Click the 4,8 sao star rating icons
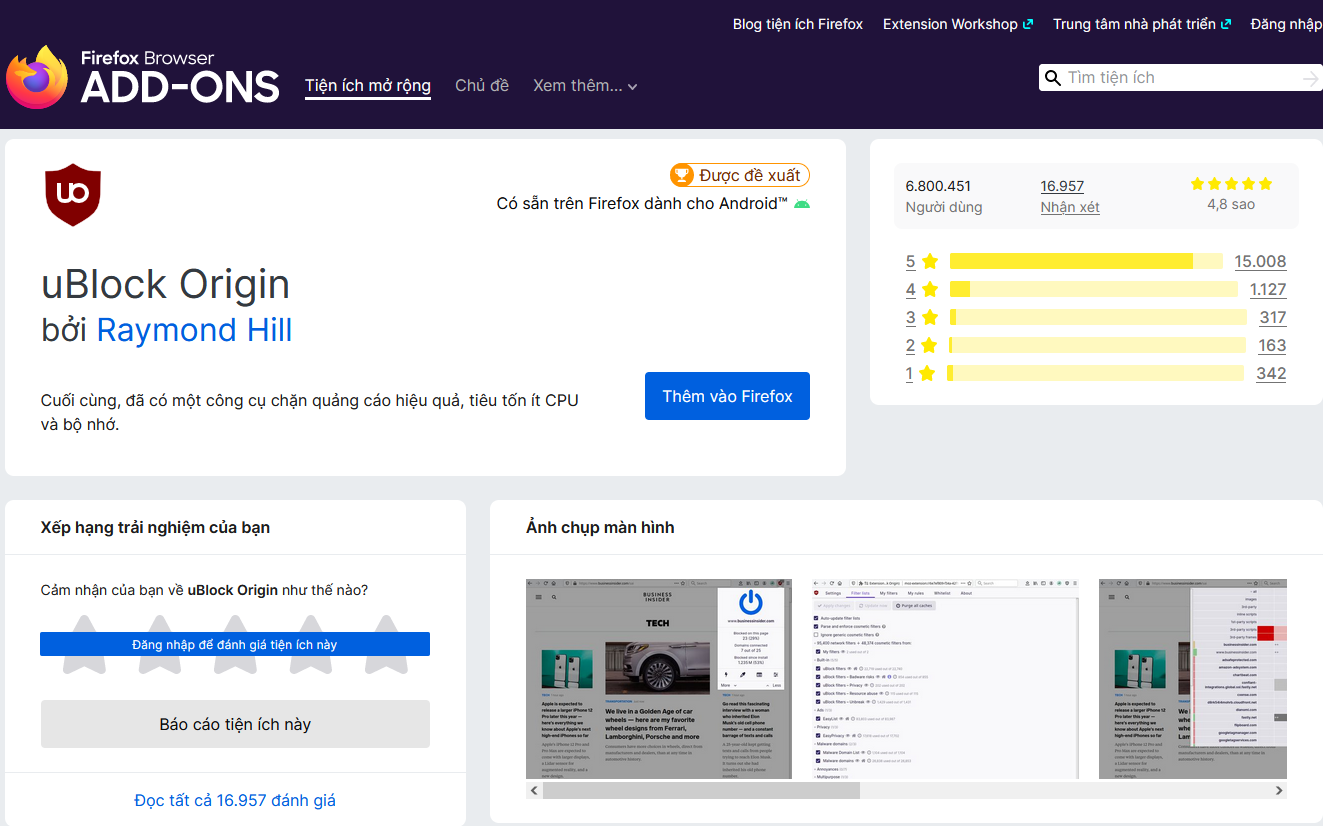Image resolution: width=1323 pixels, height=826 pixels. pos(1231,184)
